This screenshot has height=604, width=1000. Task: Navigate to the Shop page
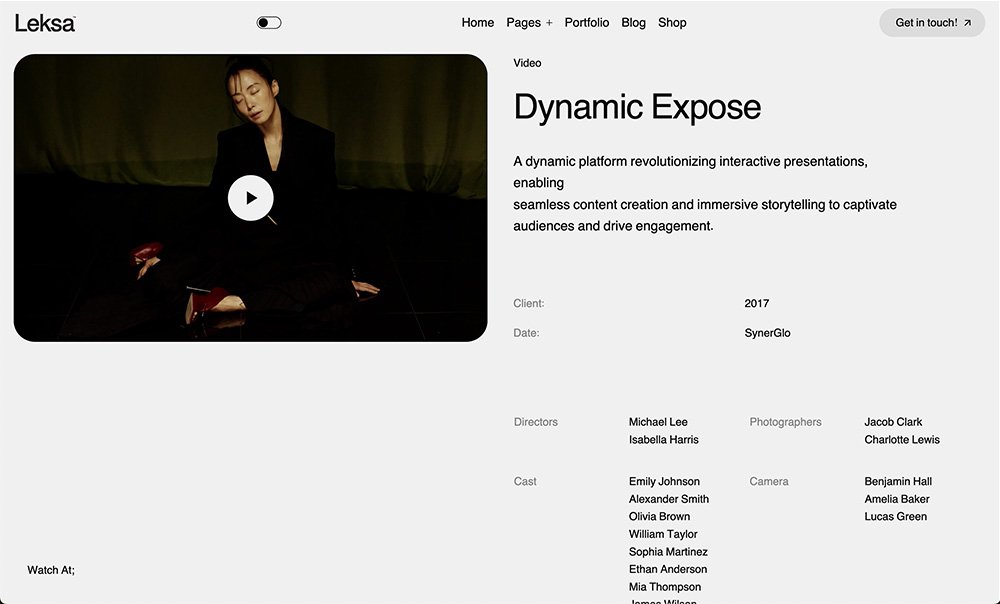pos(672,23)
